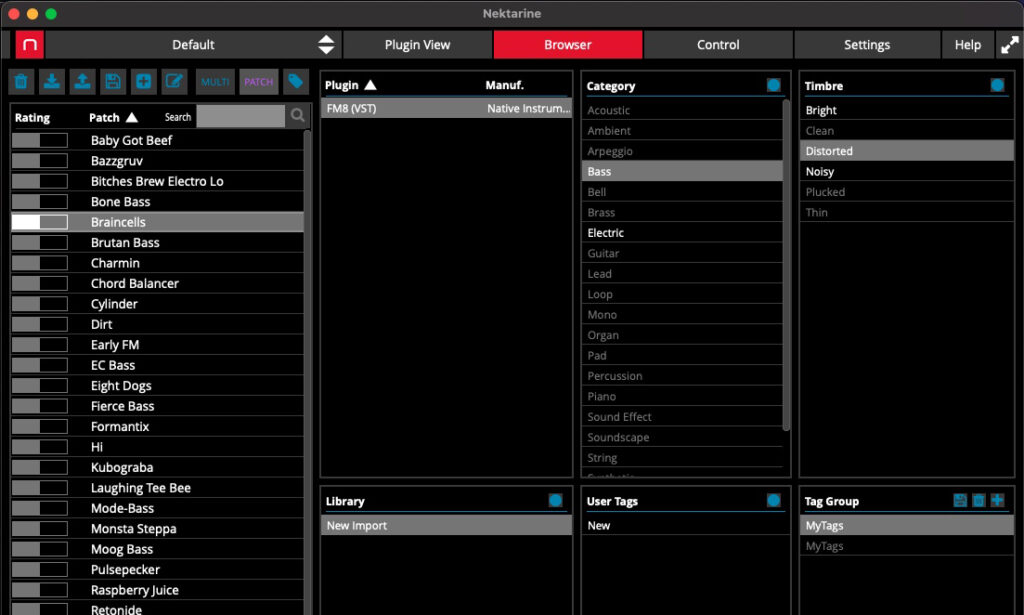
Task: Open the Default preset selector arrows
Action: pos(326,44)
